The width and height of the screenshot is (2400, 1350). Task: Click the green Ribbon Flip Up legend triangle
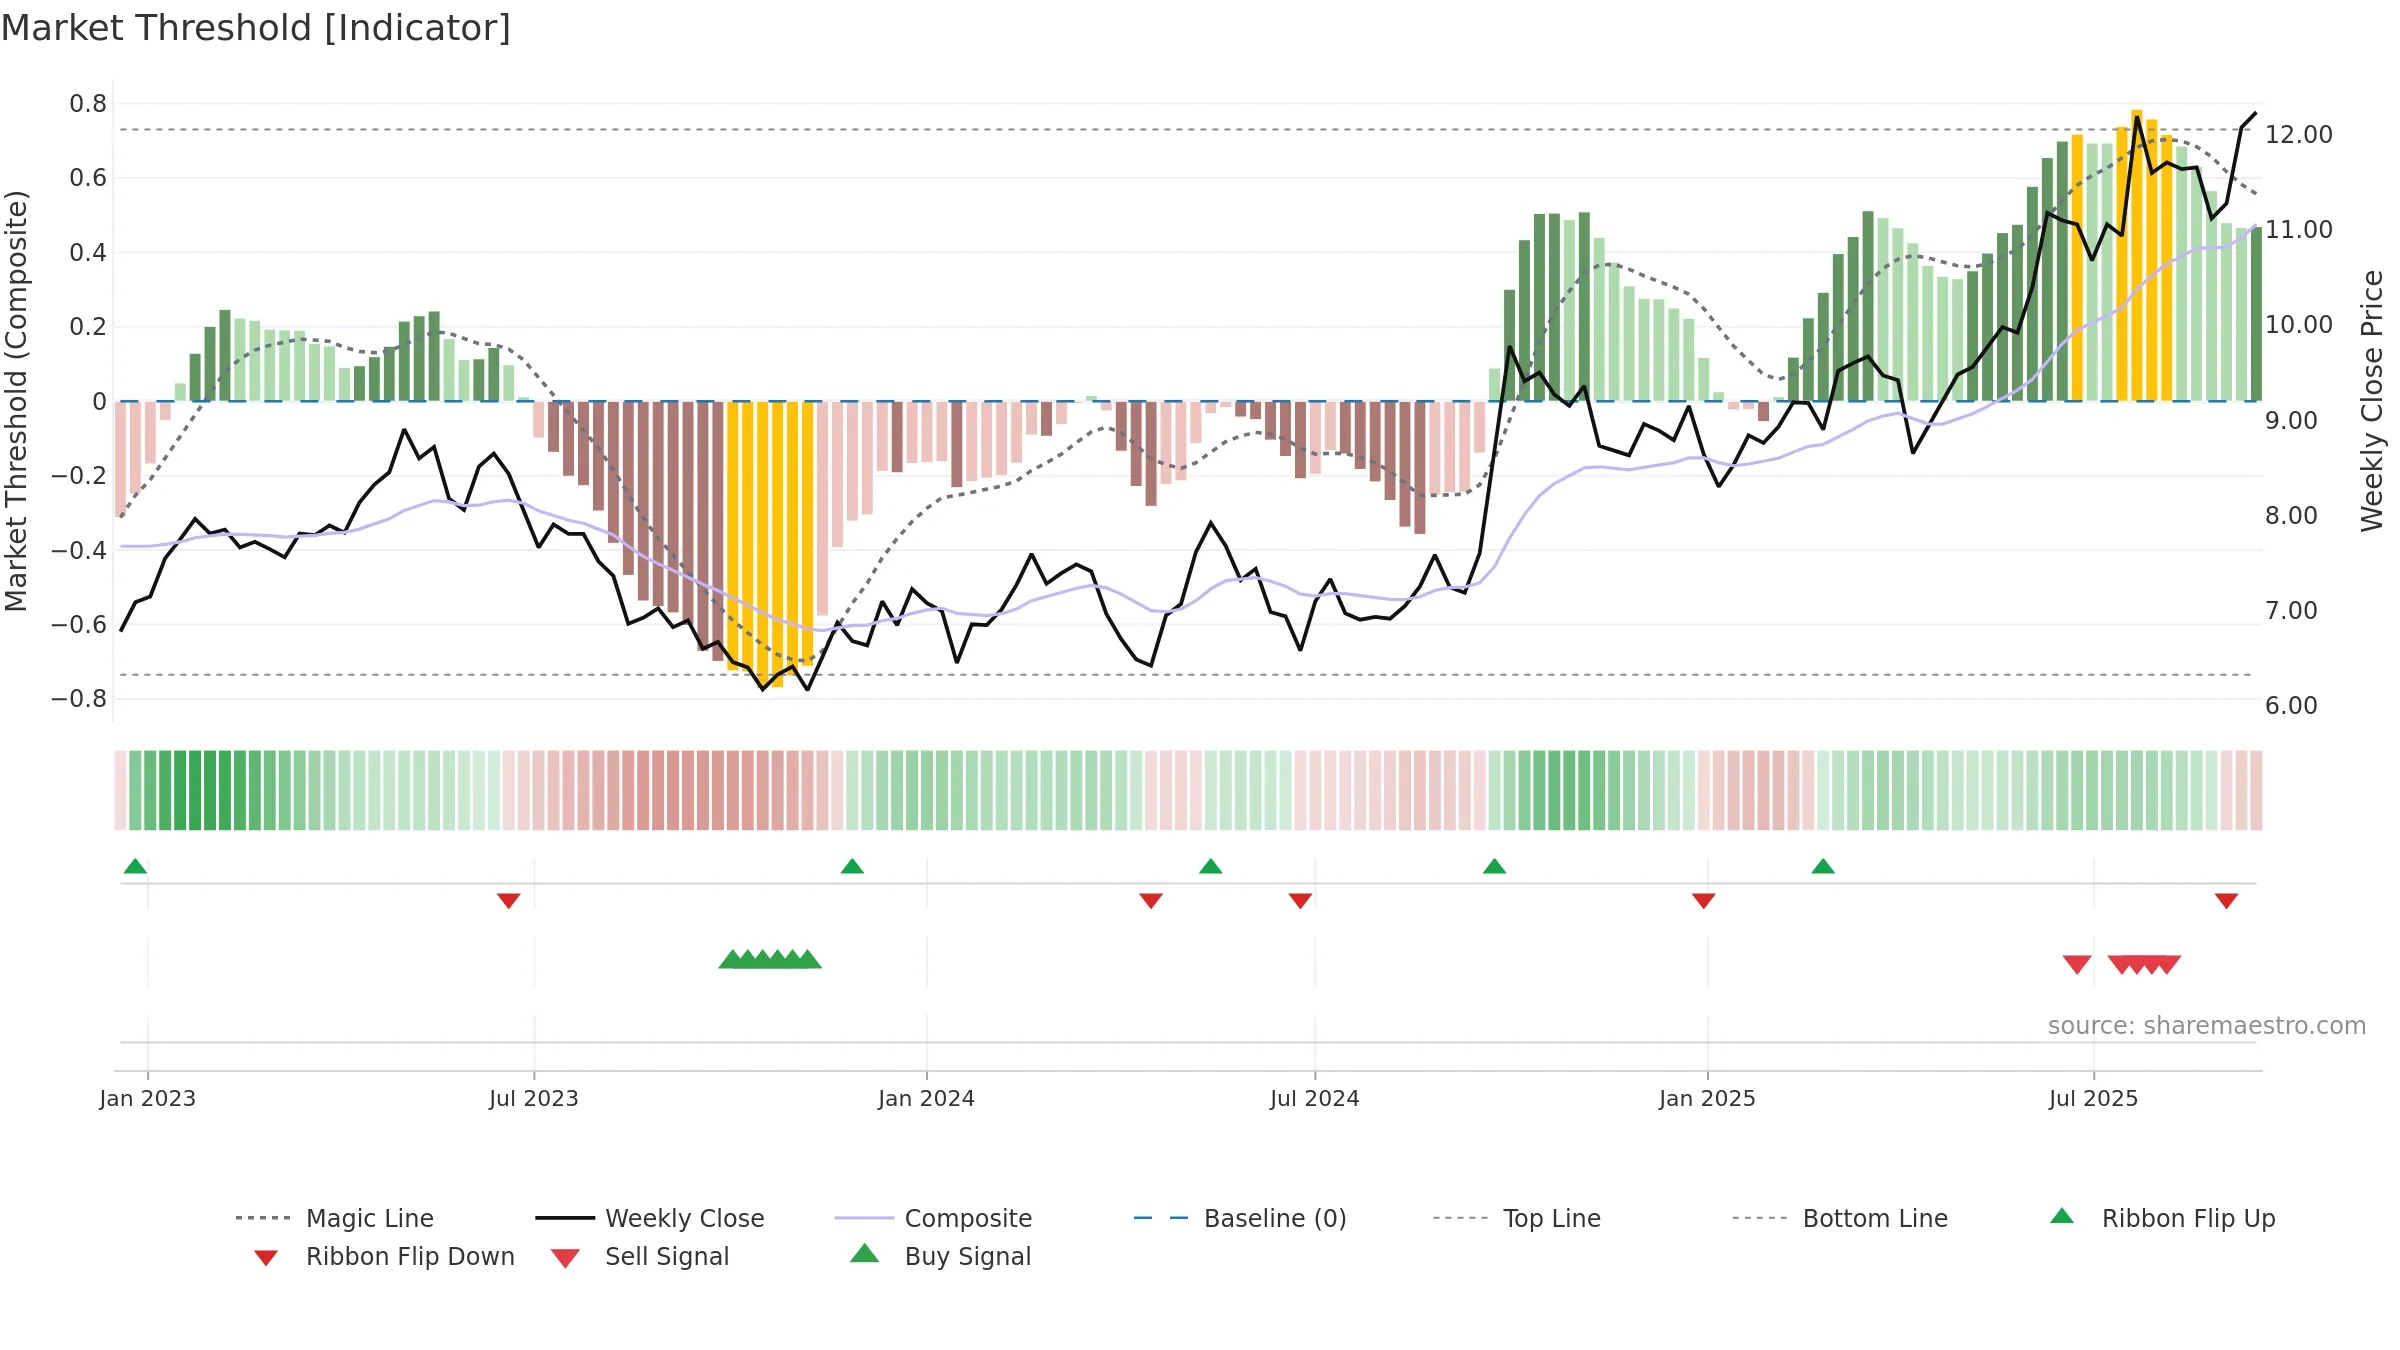pos(2062,1216)
